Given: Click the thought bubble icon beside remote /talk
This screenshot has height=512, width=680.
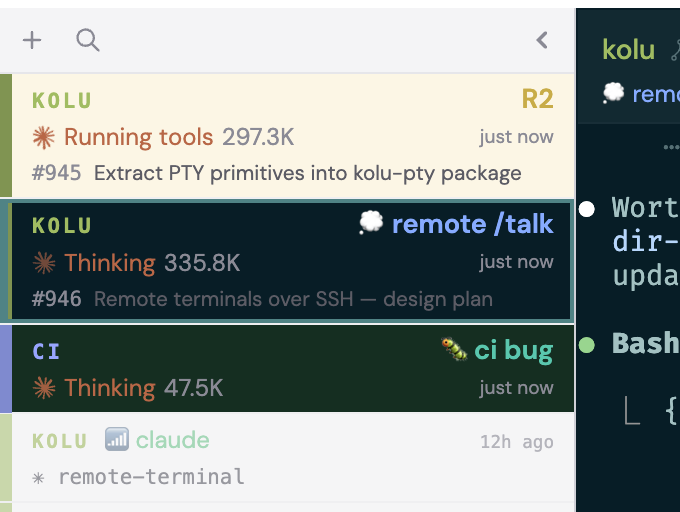Looking at the screenshot, I should 371,223.
